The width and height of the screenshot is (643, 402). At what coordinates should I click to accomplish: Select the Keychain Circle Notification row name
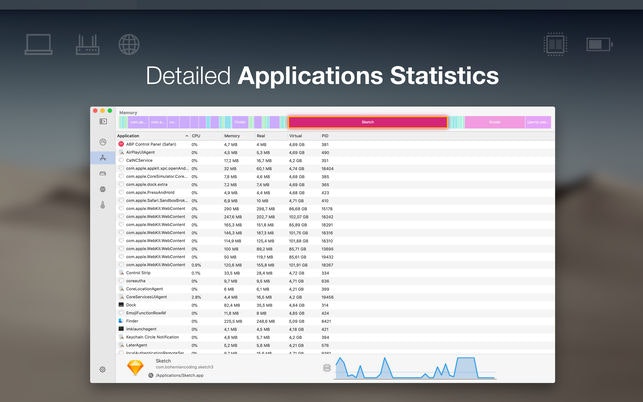153,337
